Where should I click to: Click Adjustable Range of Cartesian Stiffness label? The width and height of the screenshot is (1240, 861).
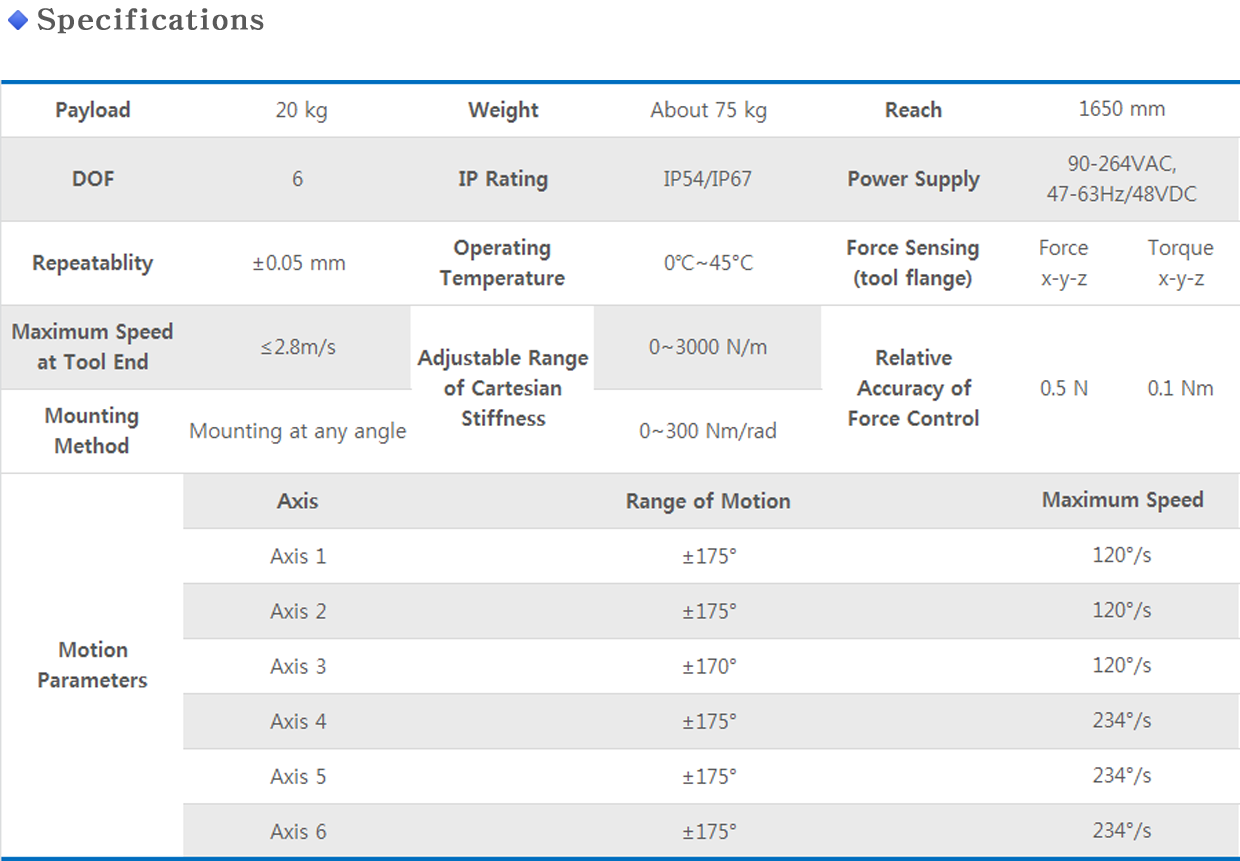[503, 388]
